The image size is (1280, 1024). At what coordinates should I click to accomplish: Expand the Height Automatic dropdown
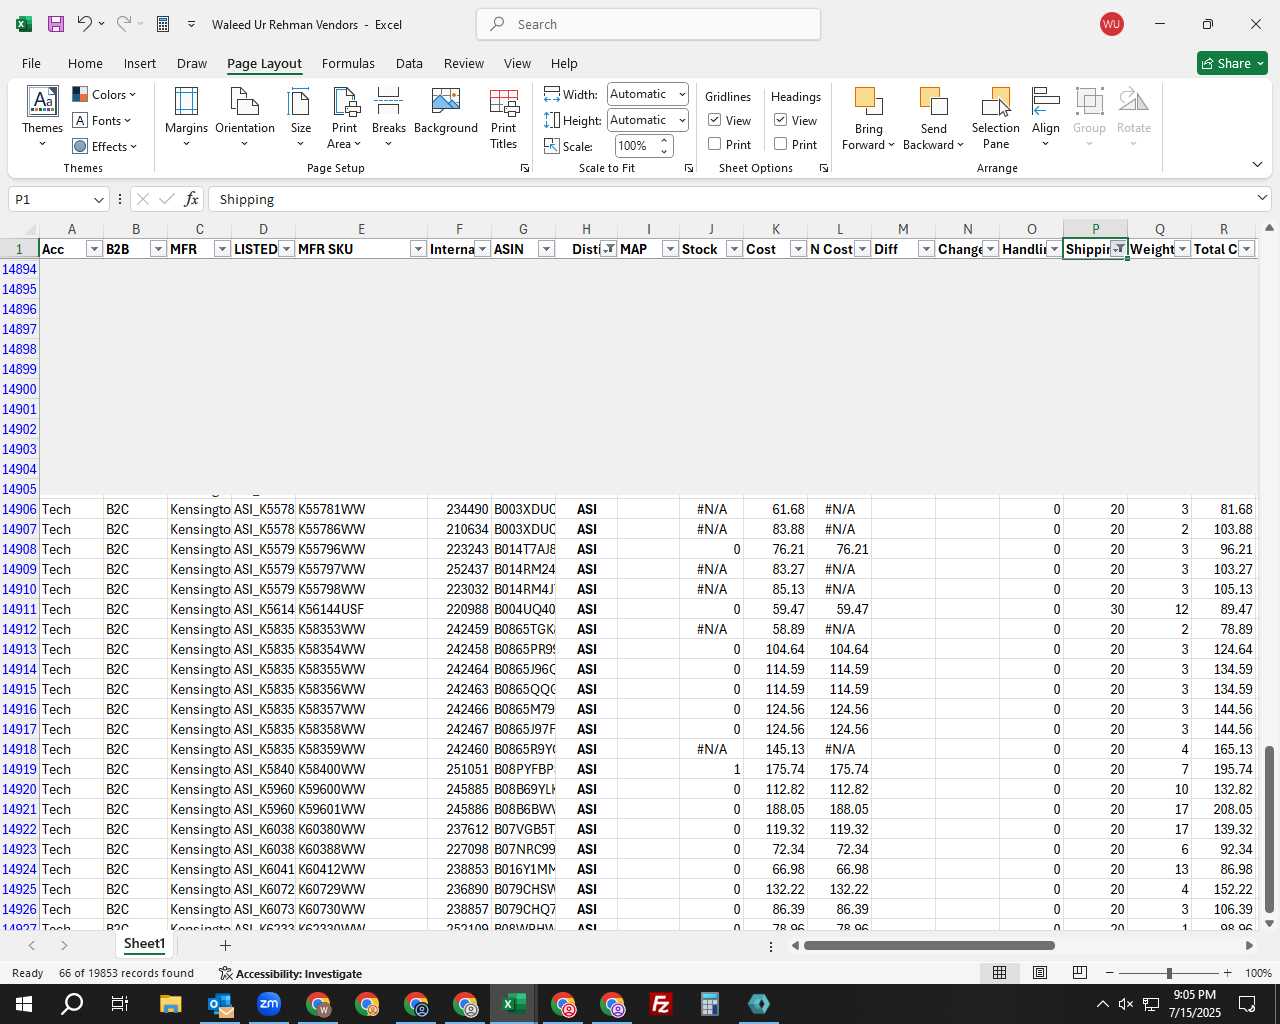click(x=682, y=120)
